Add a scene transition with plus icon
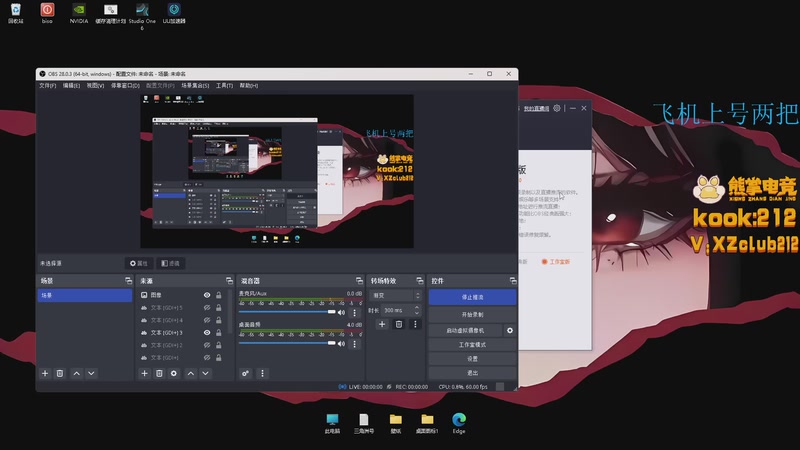Screen dimensions: 800x450 pyautogui.click(x=382, y=324)
